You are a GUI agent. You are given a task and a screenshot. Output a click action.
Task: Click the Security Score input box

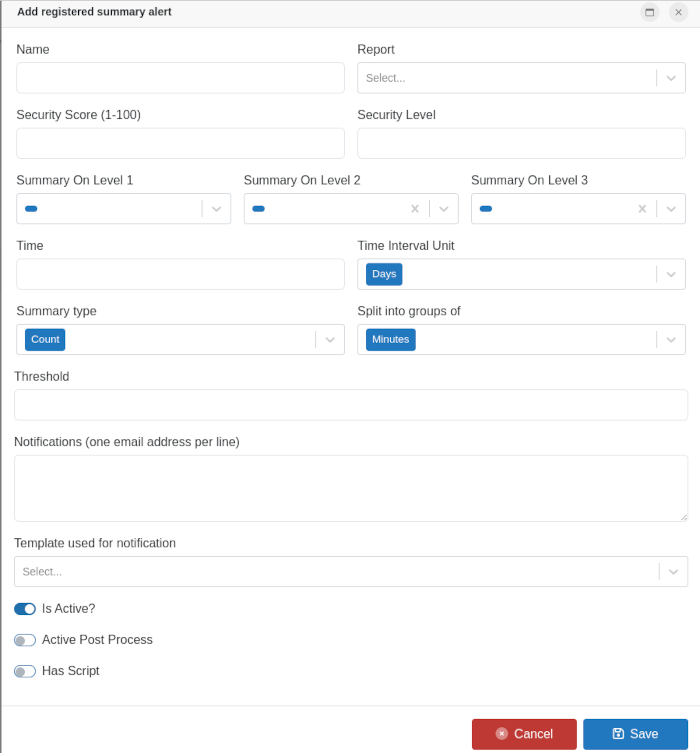(180, 143)
